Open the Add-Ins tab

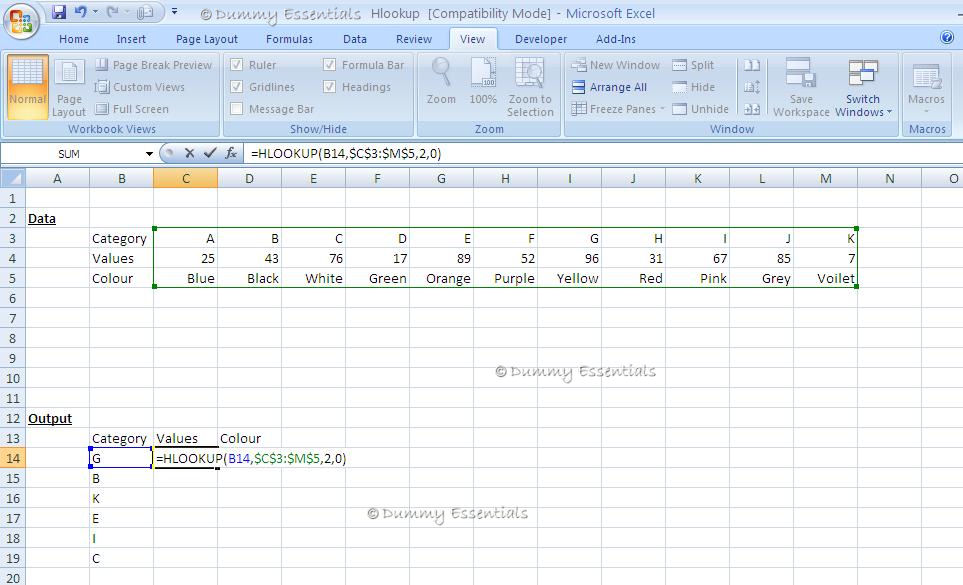[x=615, y=39]
